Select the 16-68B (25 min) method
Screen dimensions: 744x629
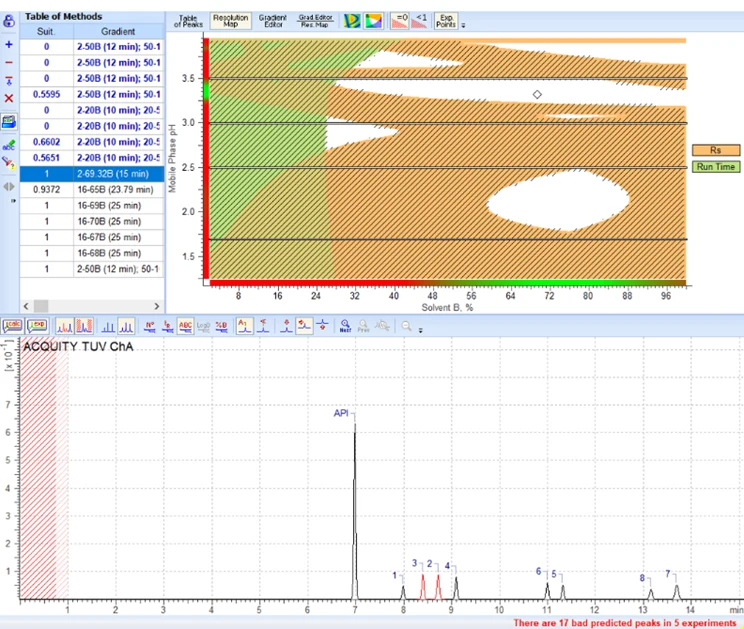tap(92, 253)
